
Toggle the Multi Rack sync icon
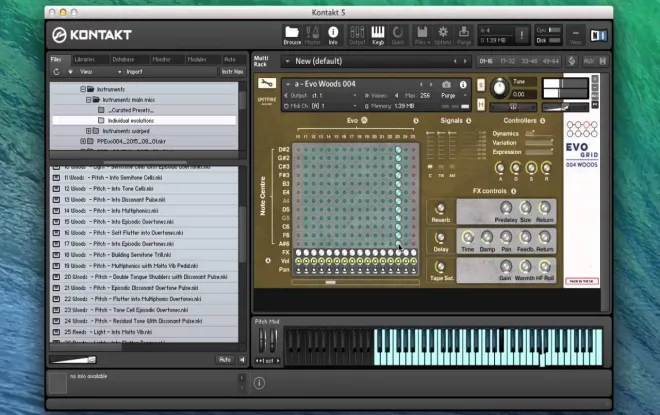572,61
